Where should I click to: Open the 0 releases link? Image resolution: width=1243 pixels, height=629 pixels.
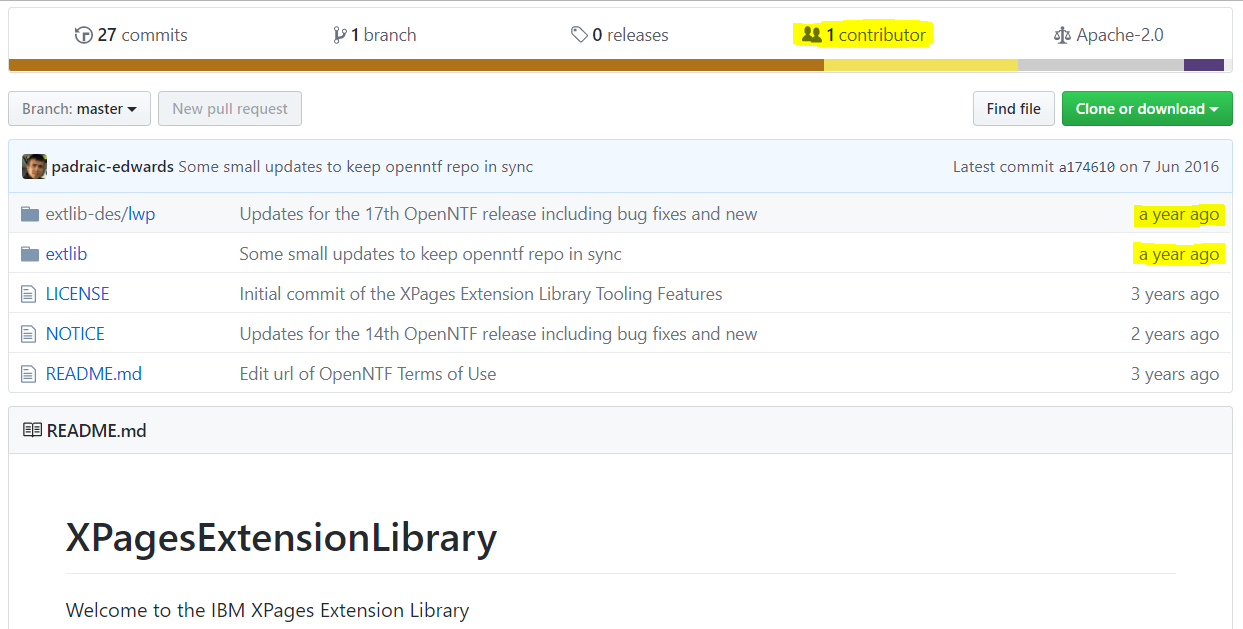pyautogui.click(x=620, y=35)
